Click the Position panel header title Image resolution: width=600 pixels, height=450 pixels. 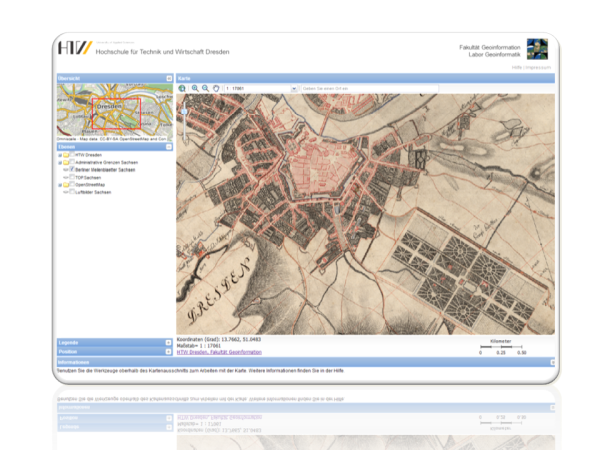click(68, 352)
